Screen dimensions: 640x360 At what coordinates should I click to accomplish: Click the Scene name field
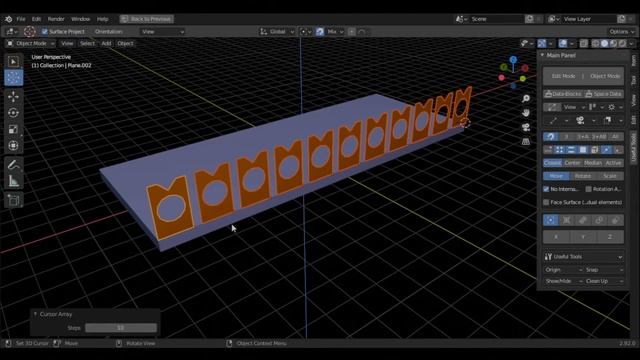coord(496,19)
